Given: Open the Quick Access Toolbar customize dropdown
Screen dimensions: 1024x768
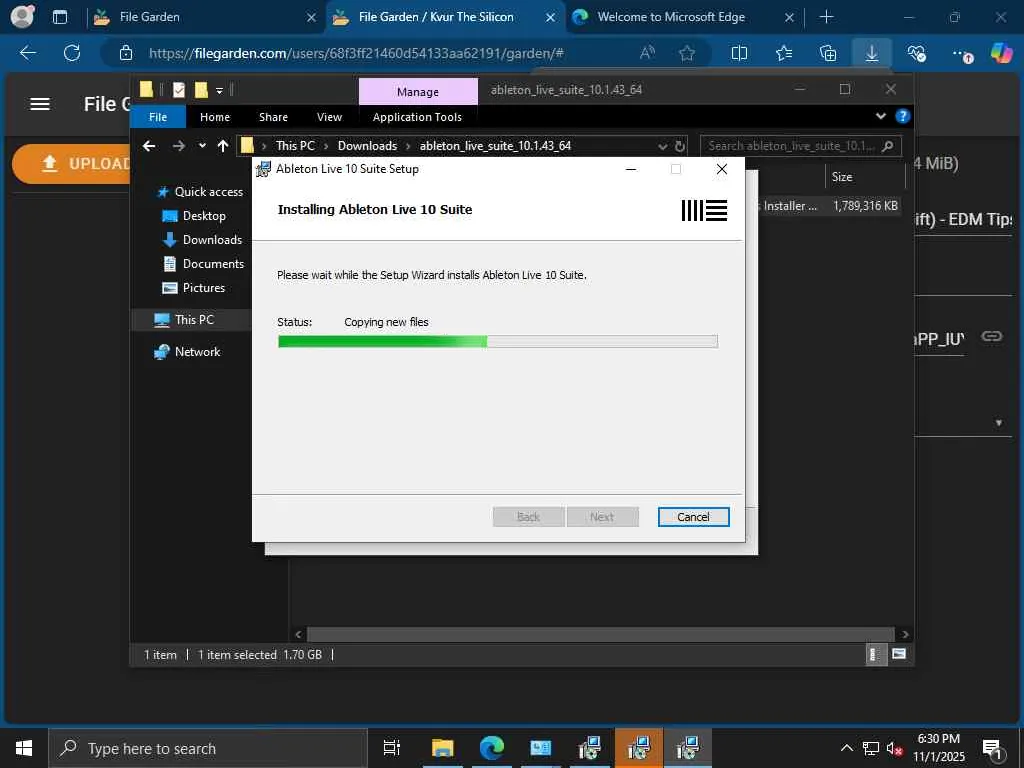Looking at the screenshot, I should click(x=219, y=90).
